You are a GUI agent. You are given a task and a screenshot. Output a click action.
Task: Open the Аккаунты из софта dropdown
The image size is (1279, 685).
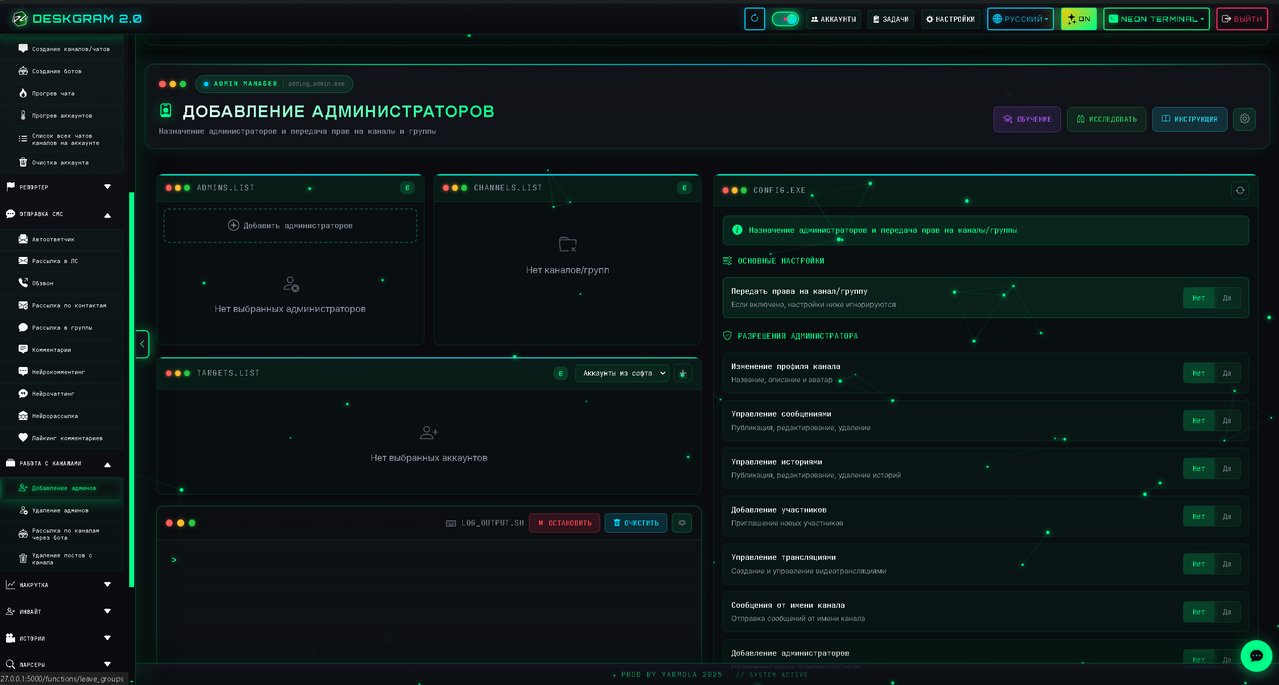tap(621, 373)
